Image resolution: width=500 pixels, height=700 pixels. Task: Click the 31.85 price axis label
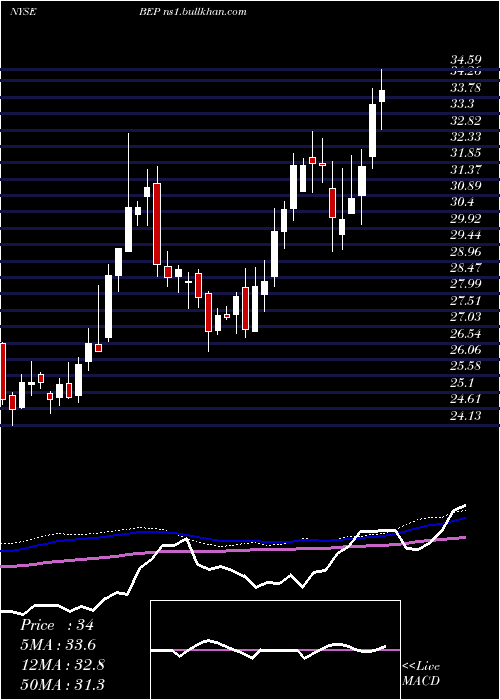coord(466,153)
